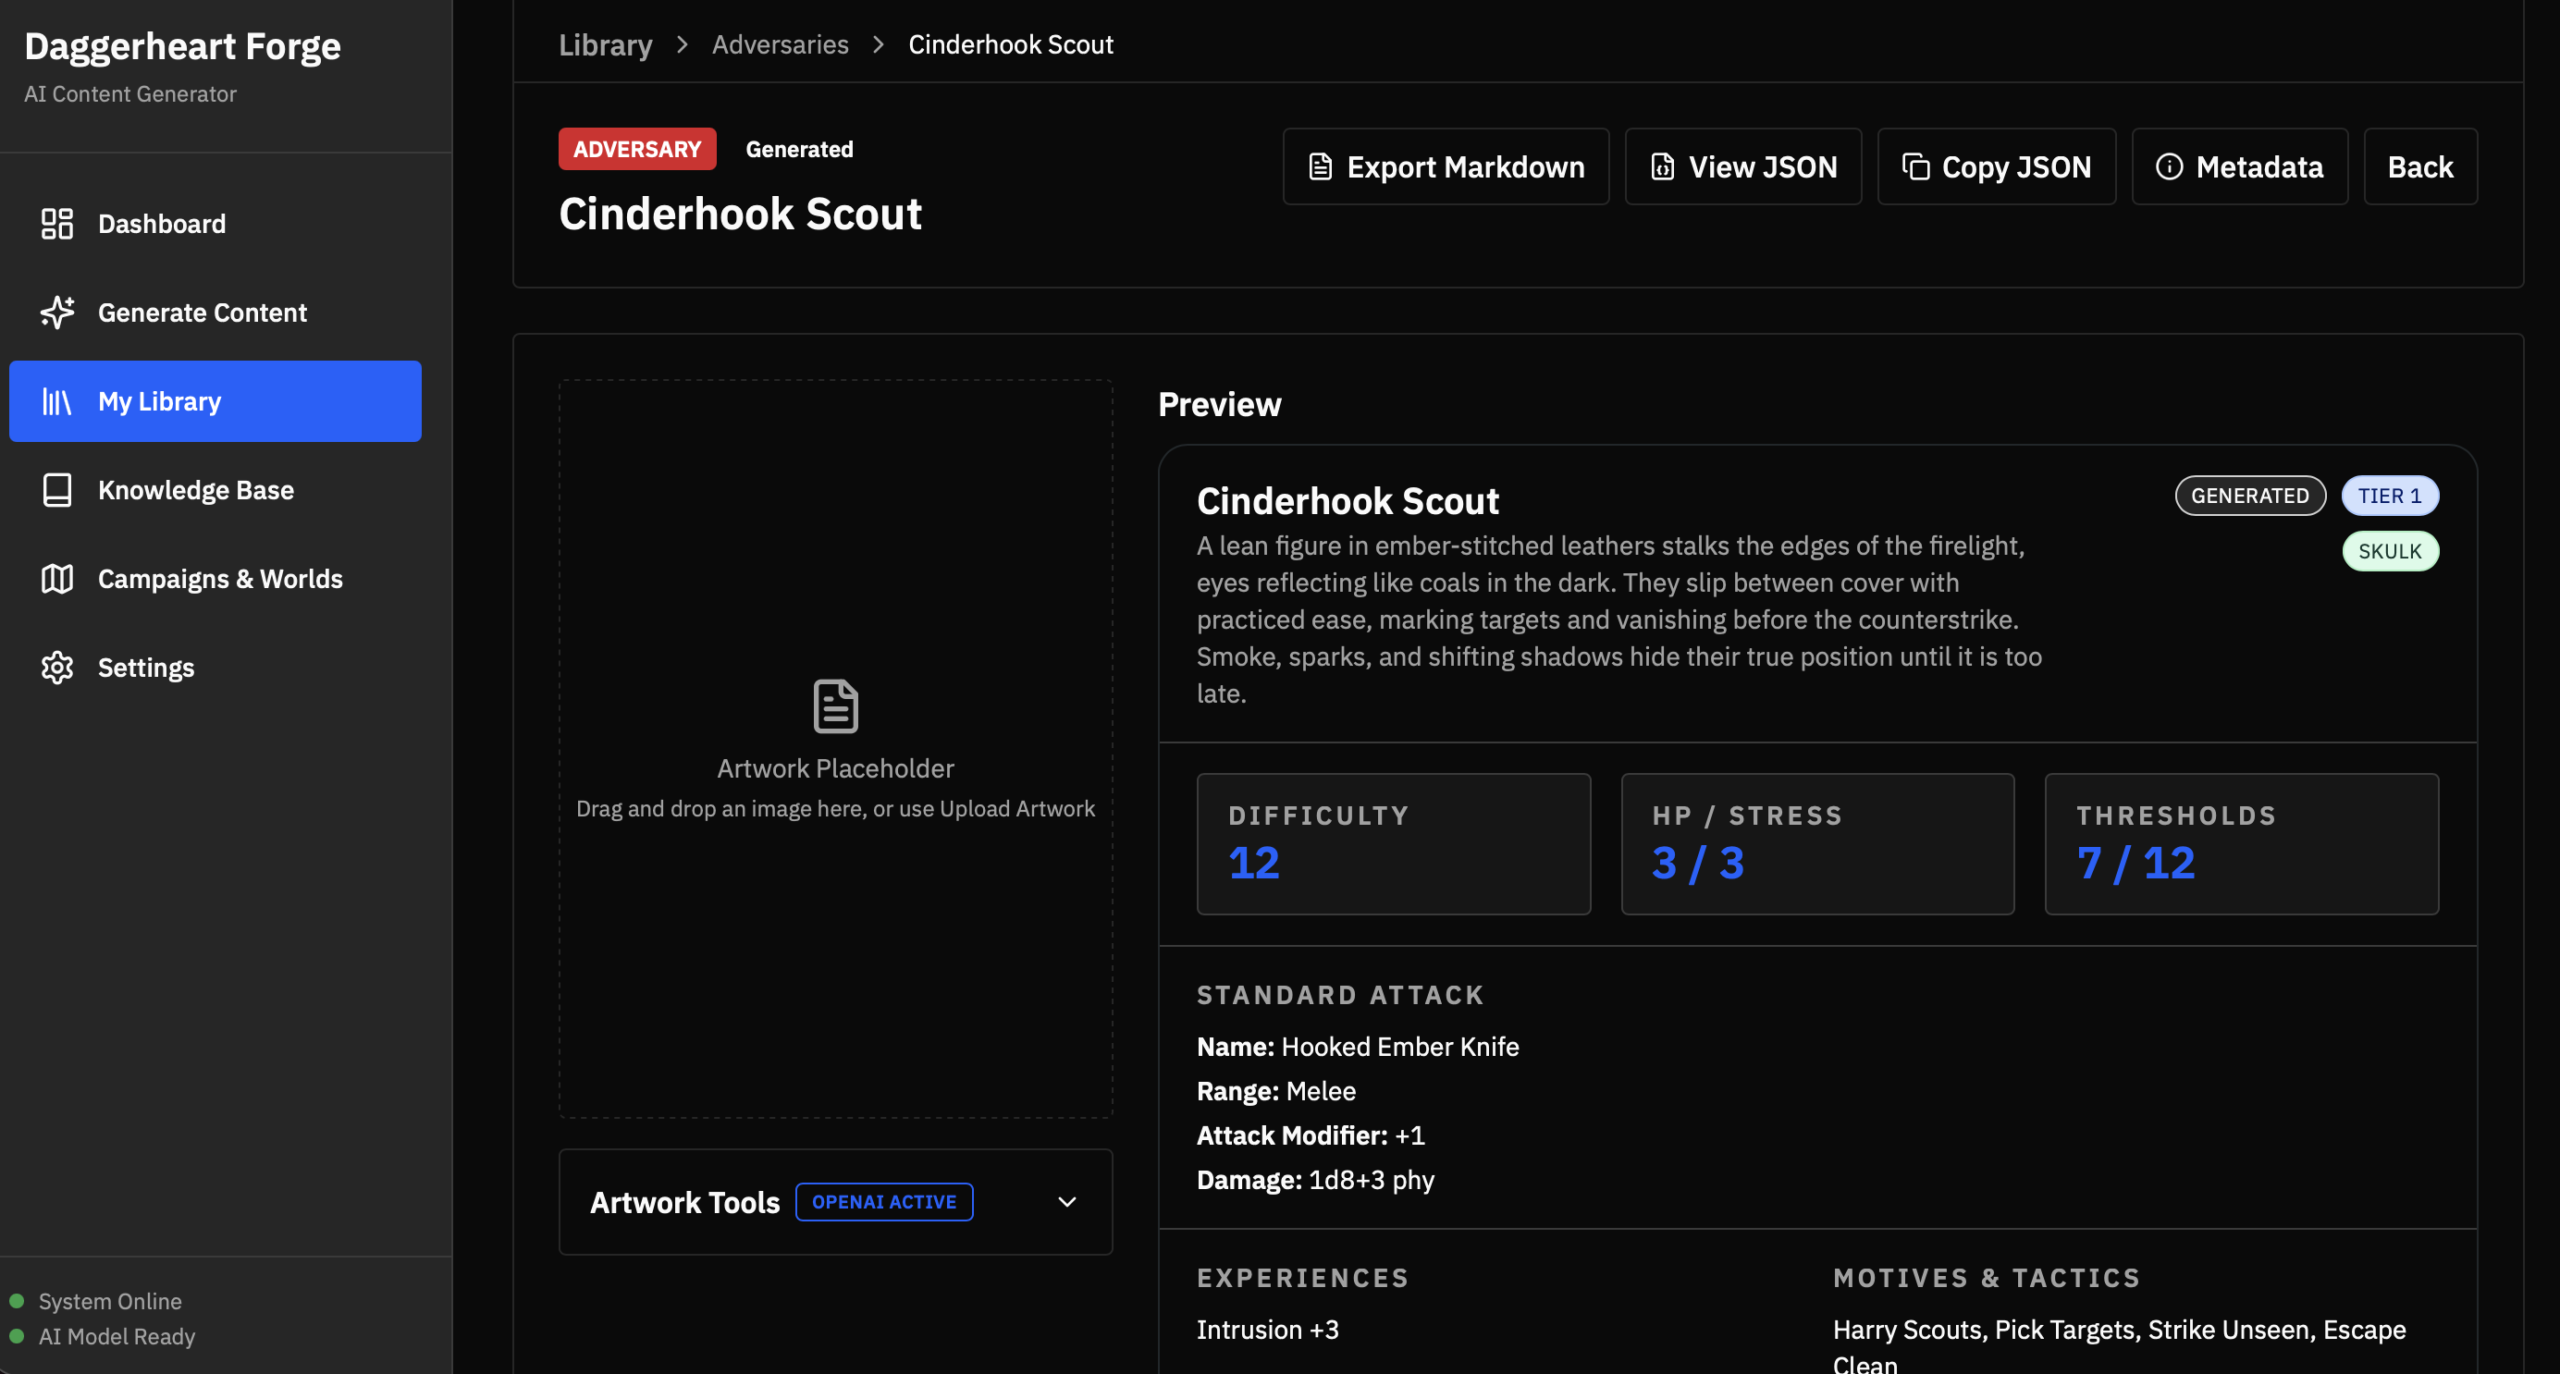Click the SKULK type badge
The height and width of the screenshot is (1374, 2560).
click(2390, 551)
